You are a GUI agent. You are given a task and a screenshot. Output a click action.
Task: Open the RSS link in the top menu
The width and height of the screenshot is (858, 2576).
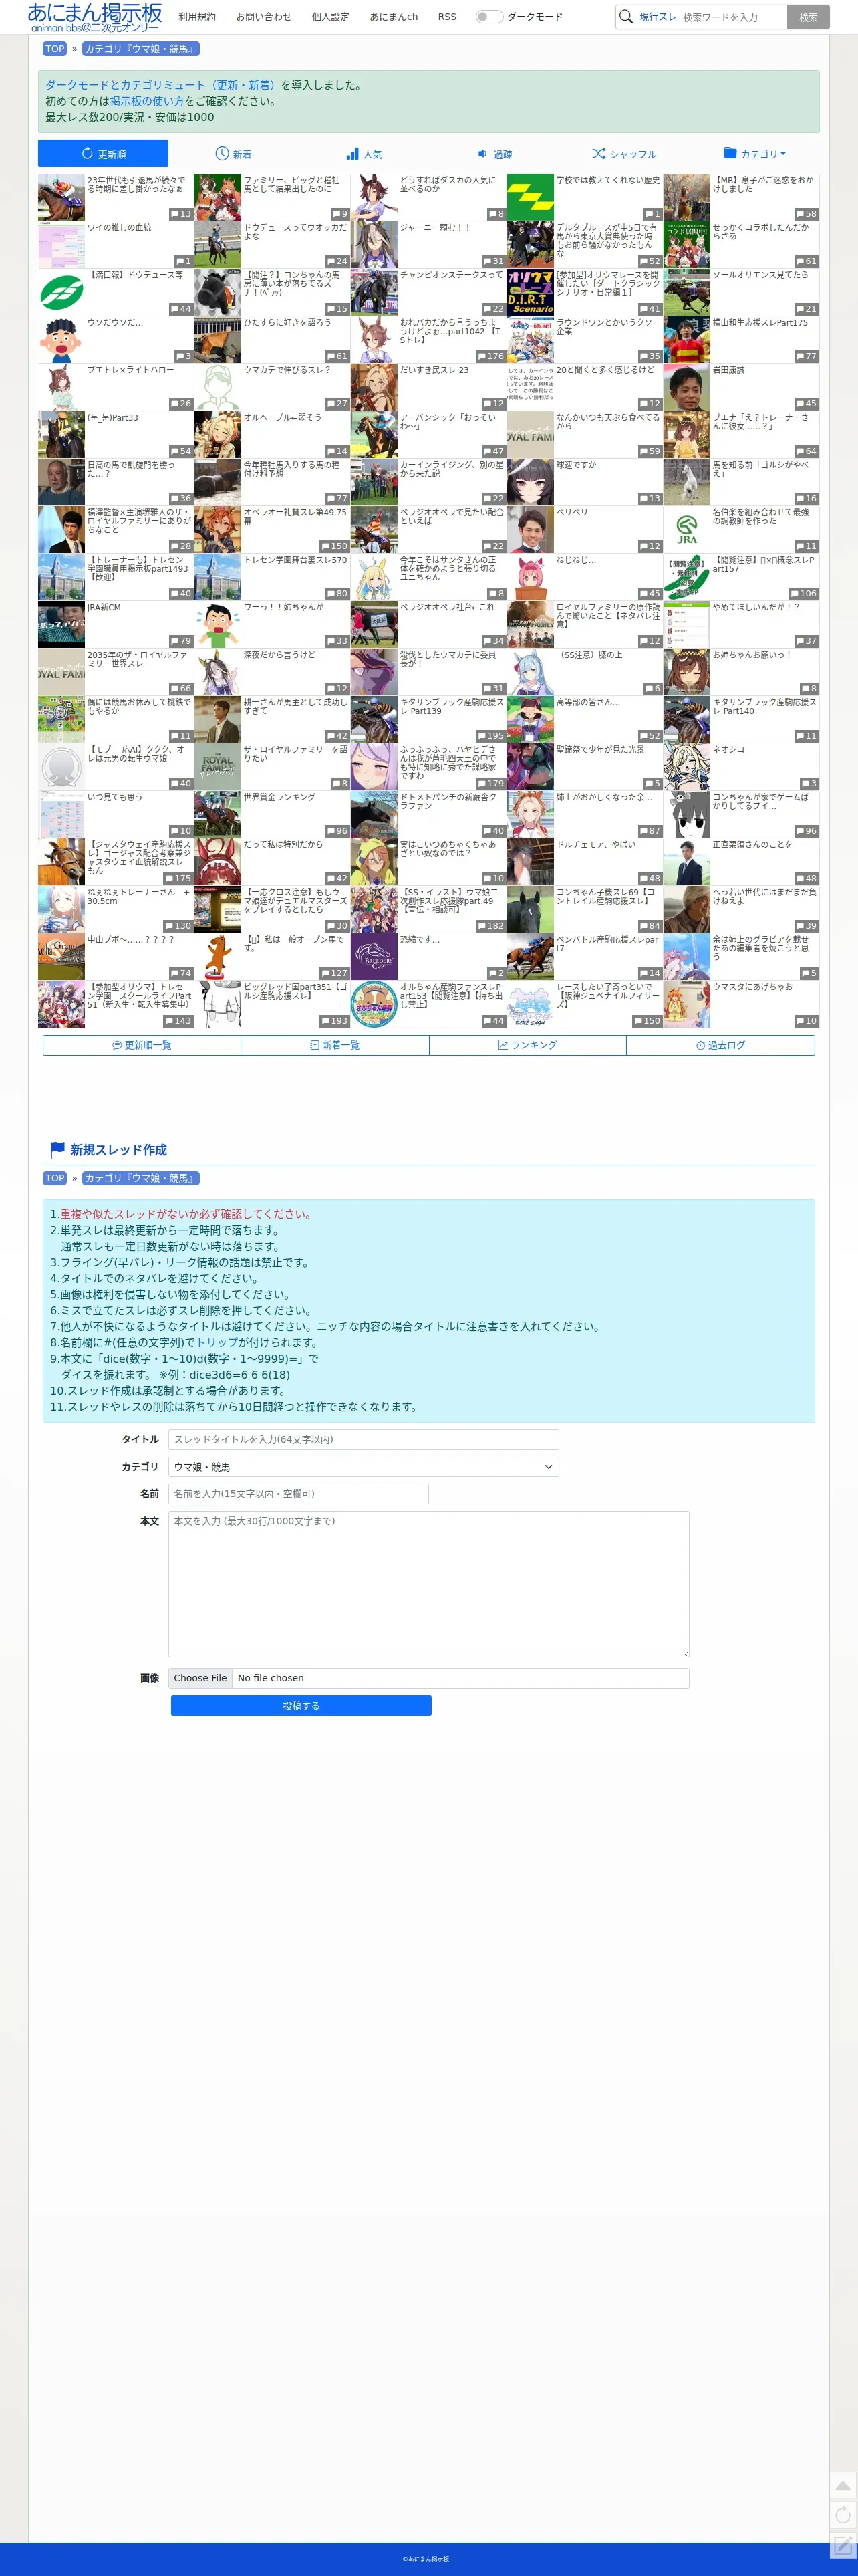[x=447, y=17]
